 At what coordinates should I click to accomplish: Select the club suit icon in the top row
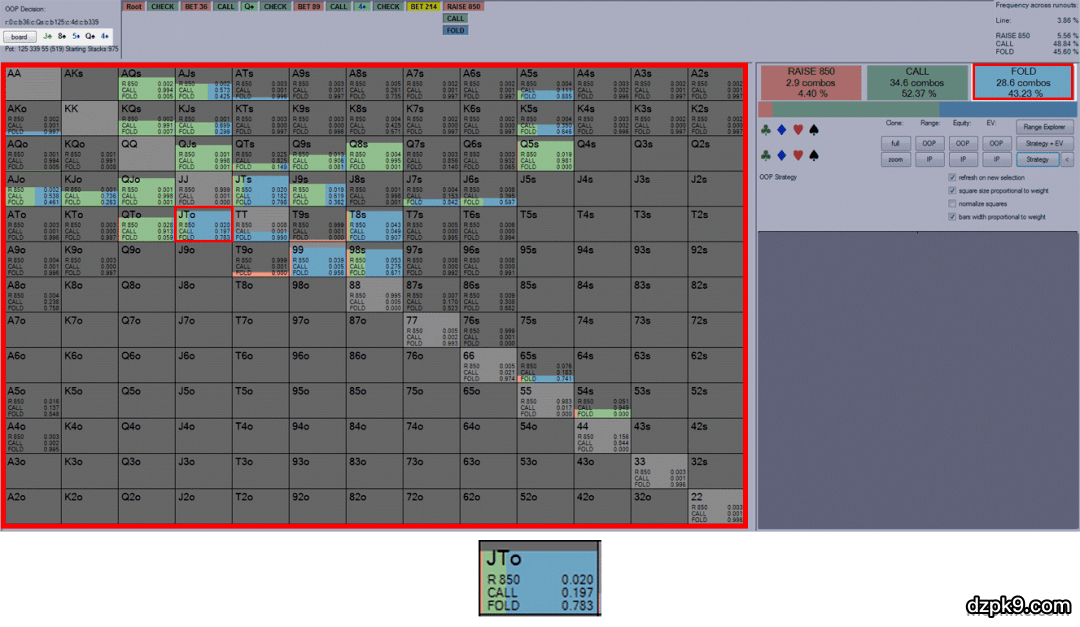[x=765, y=129]
